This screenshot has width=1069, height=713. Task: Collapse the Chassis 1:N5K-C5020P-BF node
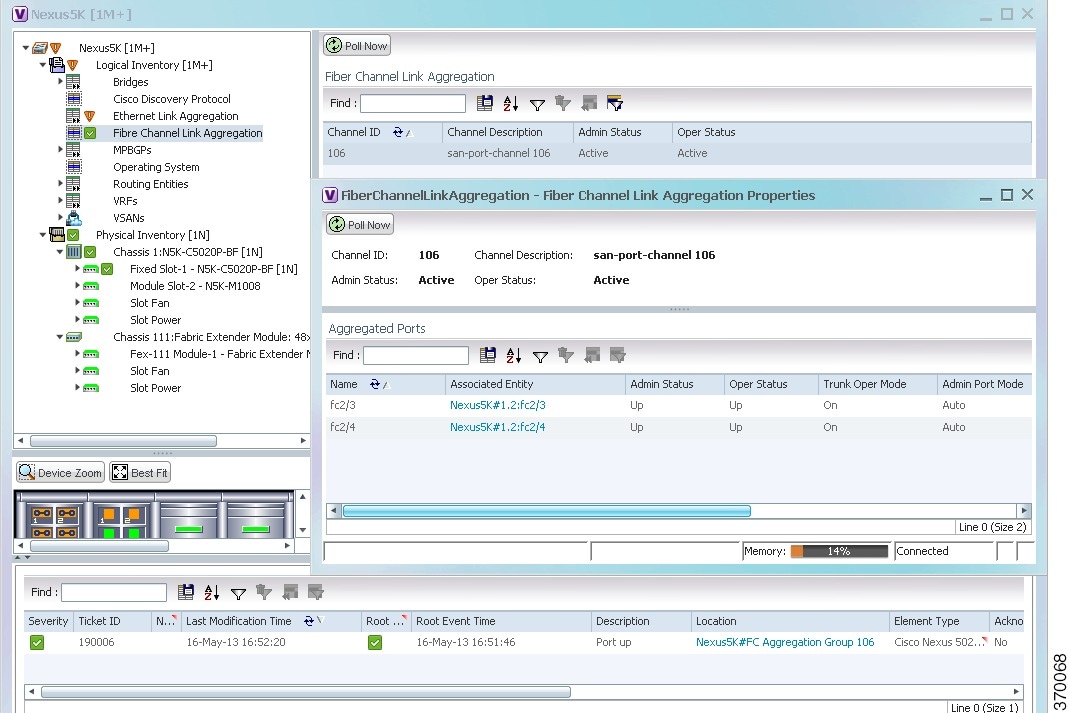(60, 252)
